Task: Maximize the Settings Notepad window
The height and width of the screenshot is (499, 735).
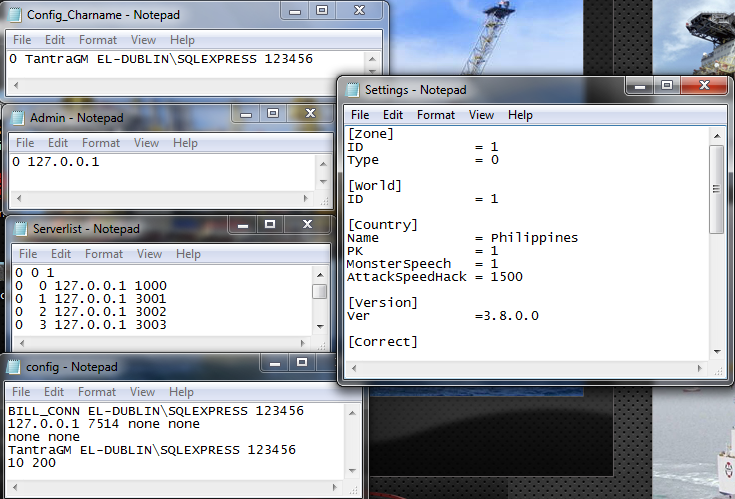Action: 667,87
